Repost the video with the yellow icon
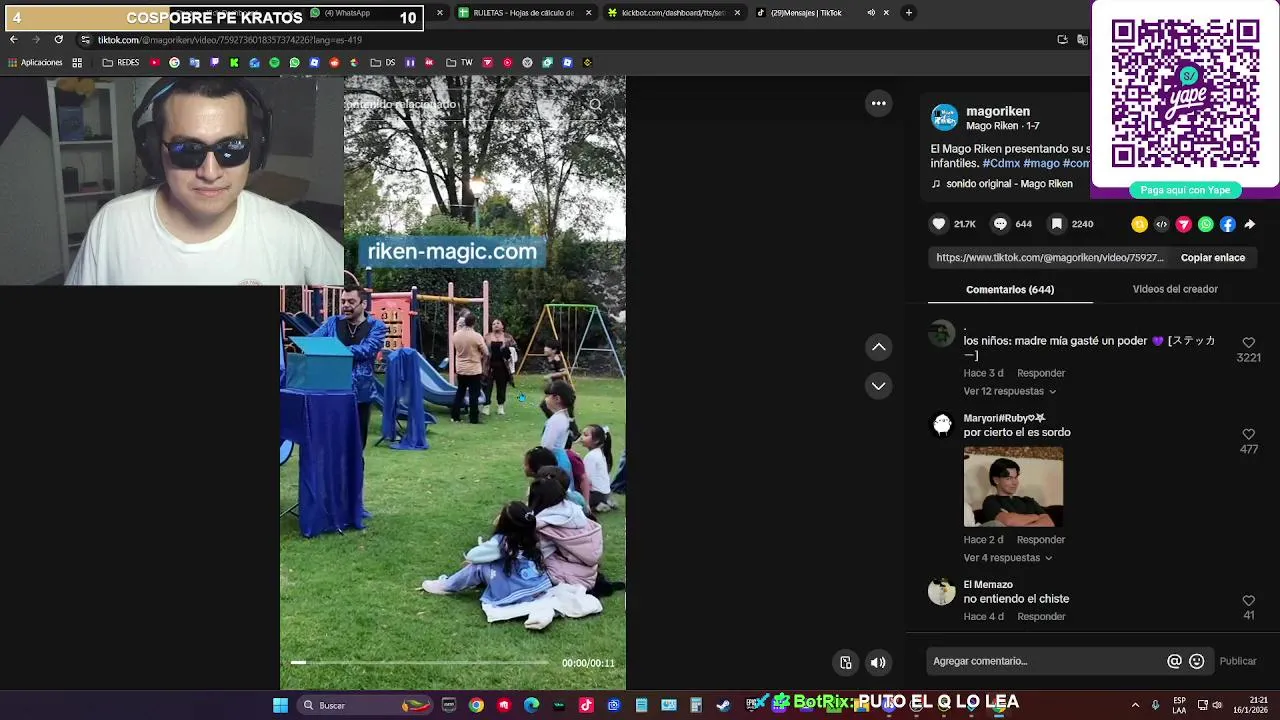 click(1139, 224)
